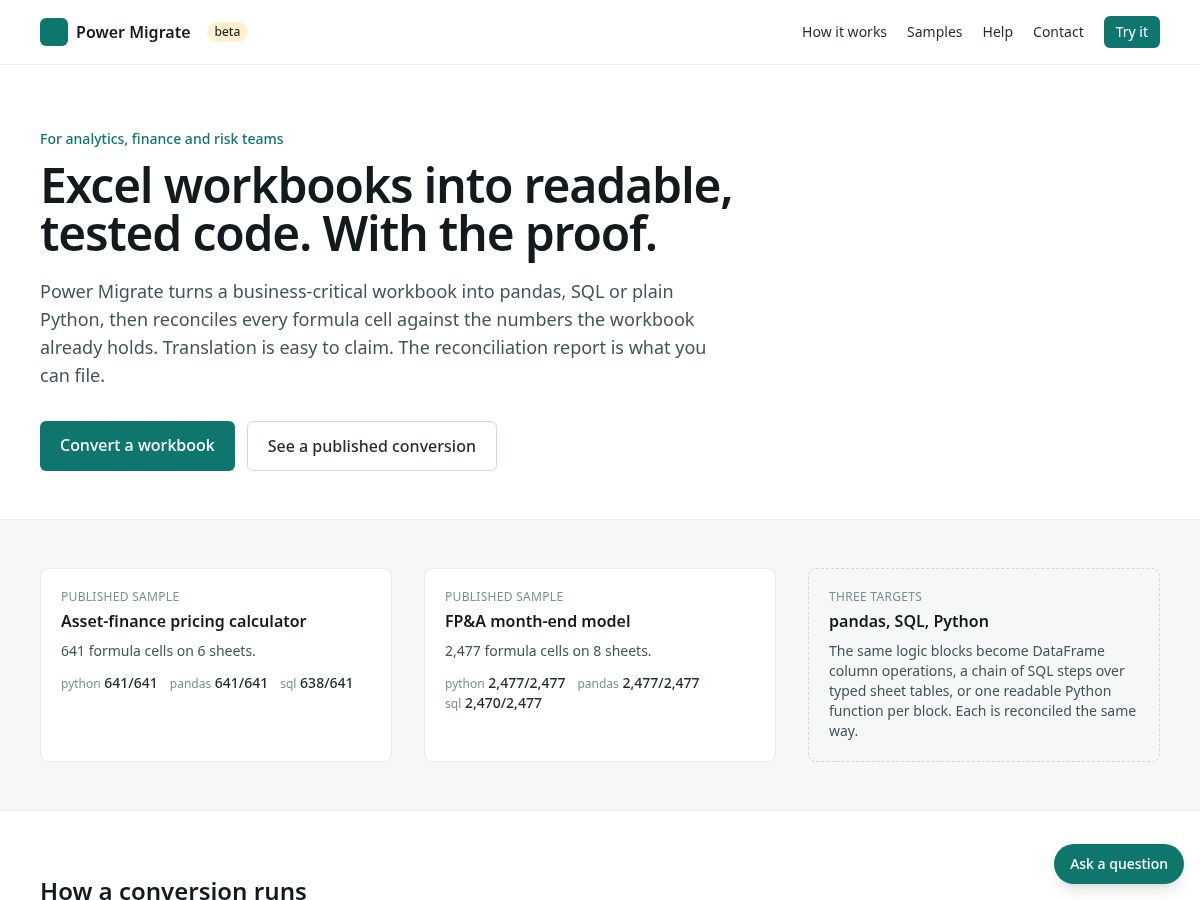Open How it works in navigation
This screenshot has width=1200, height=900.
point(844,32)
